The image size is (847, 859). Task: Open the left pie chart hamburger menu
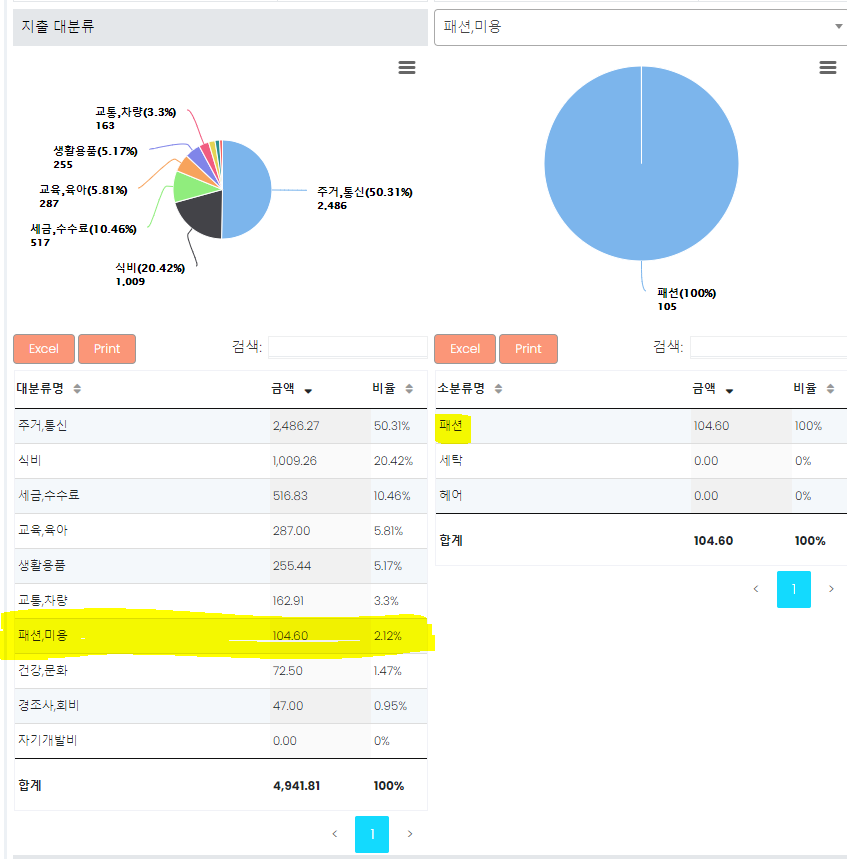(x=406, y=67)
